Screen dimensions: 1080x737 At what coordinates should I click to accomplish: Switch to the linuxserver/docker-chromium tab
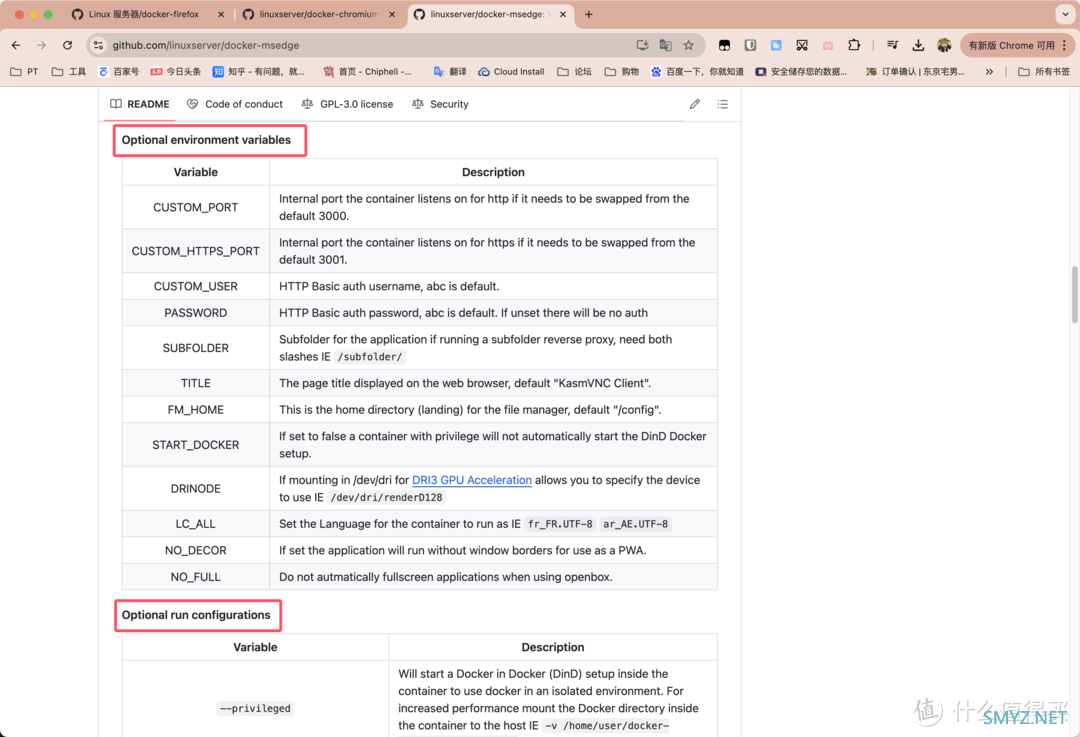click(x=318, y=14)
